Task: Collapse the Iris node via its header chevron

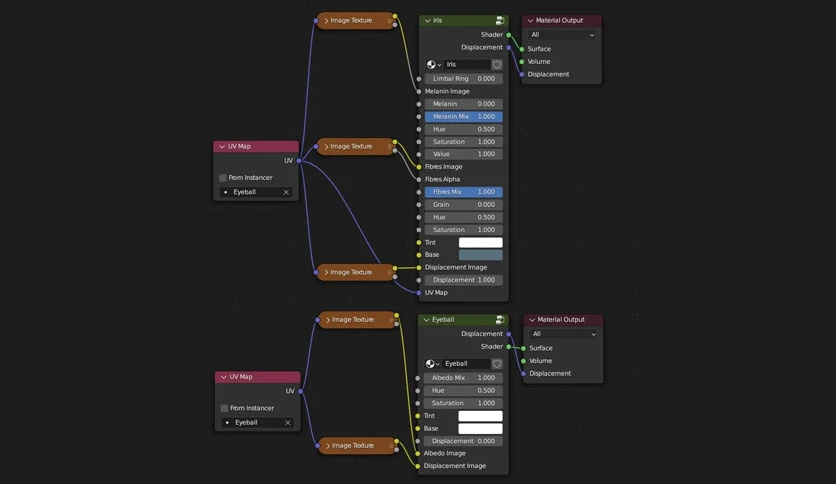Action: pyautogui.click(x=428, y=21)
